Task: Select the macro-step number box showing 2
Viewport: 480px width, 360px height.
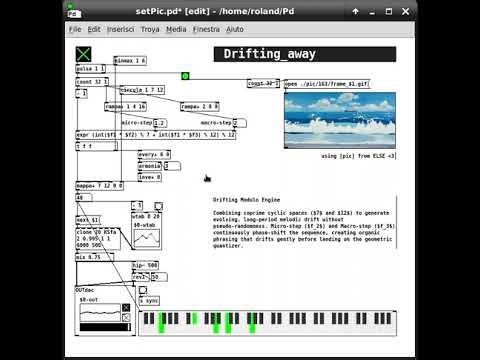Action: (x=240, y=123)
